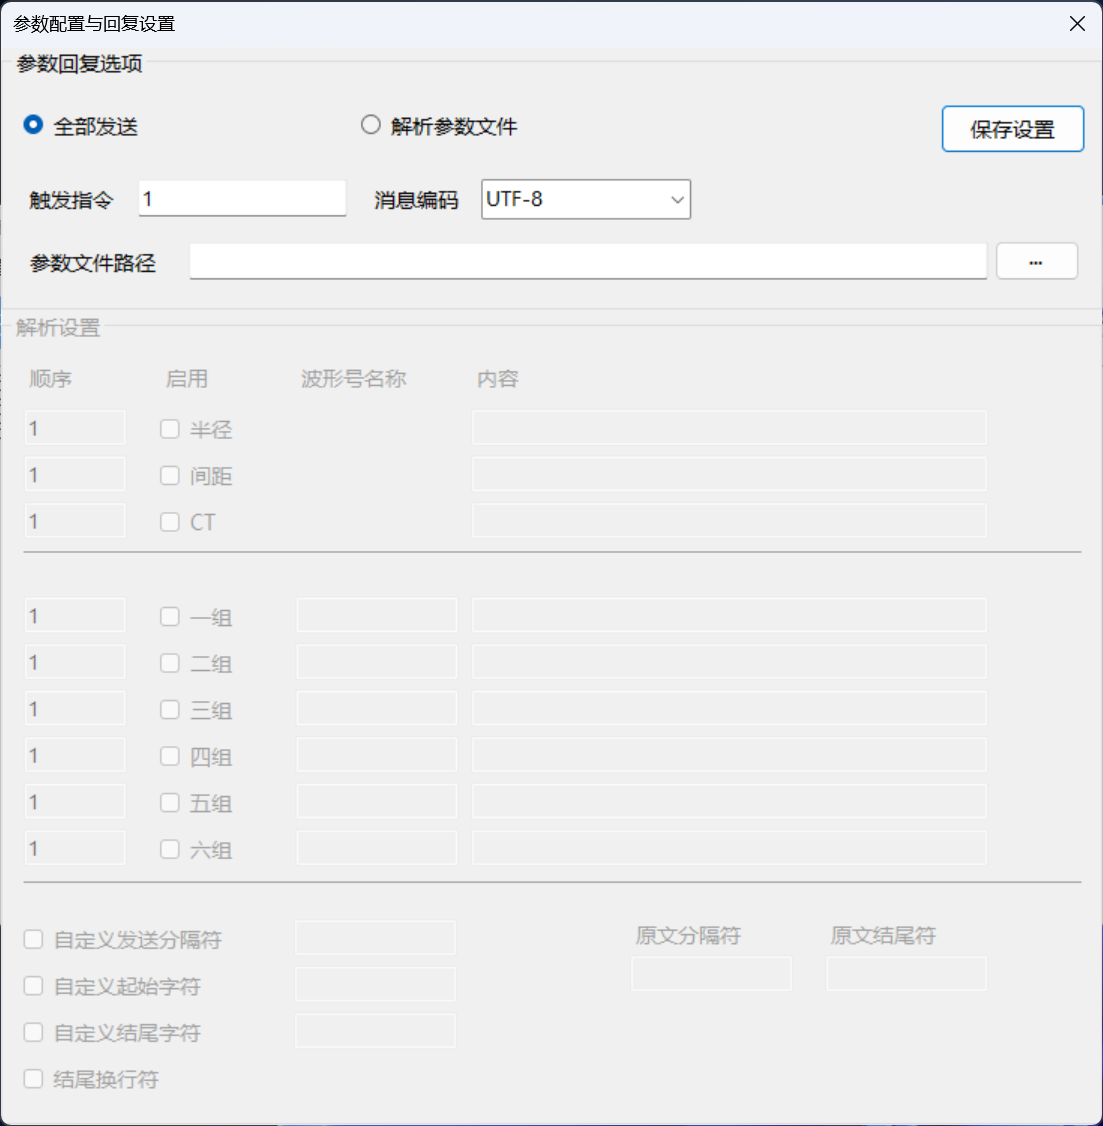
Task: Click the 间距 row order field
Action: point(75,474)
